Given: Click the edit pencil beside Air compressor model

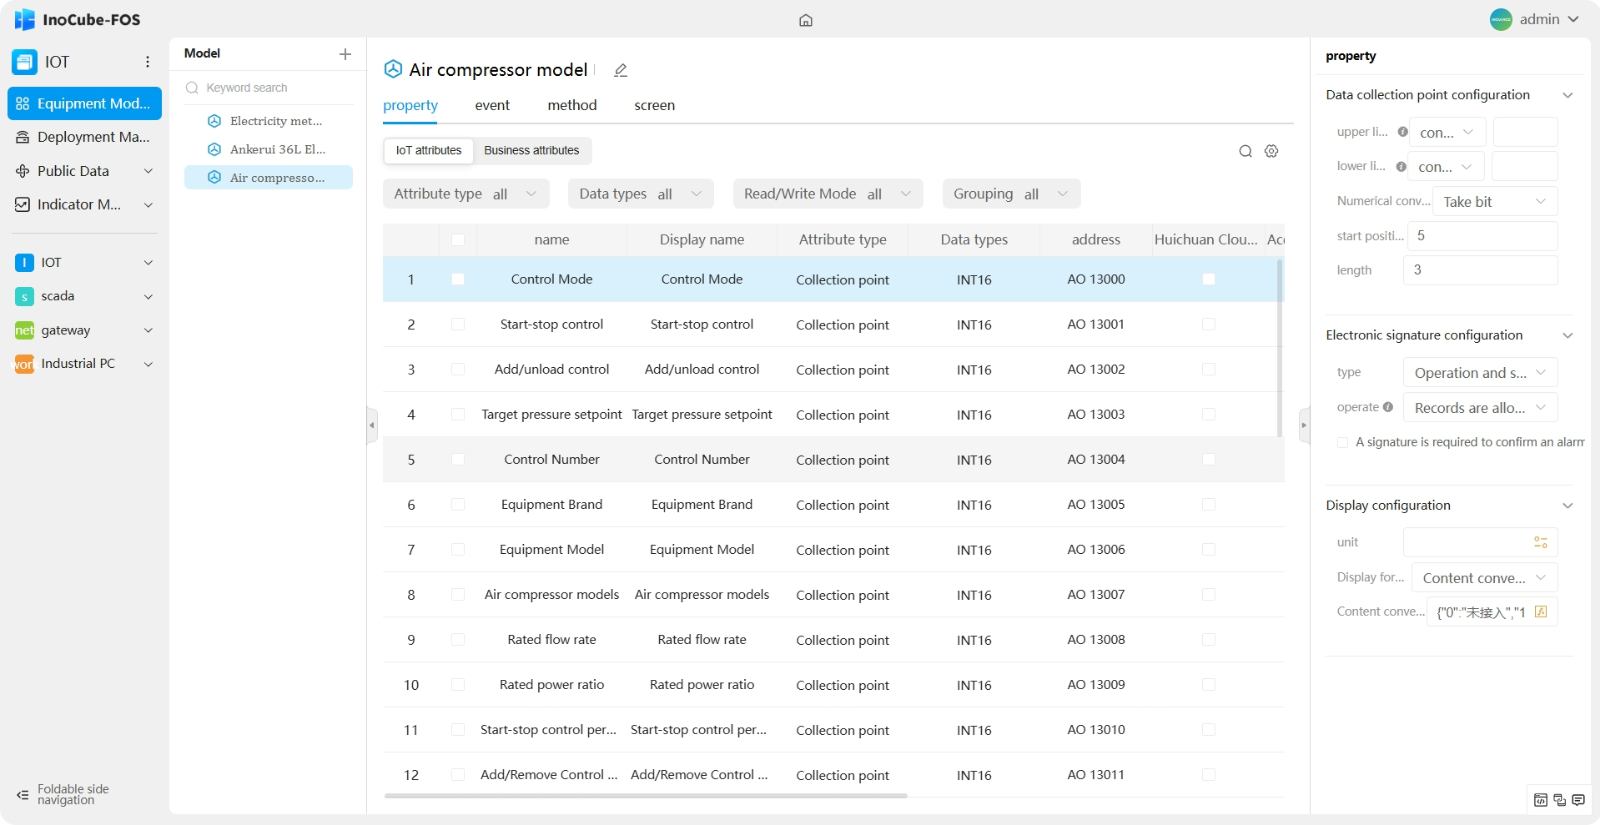Looking at the screenshot, I should coord(621,70).
